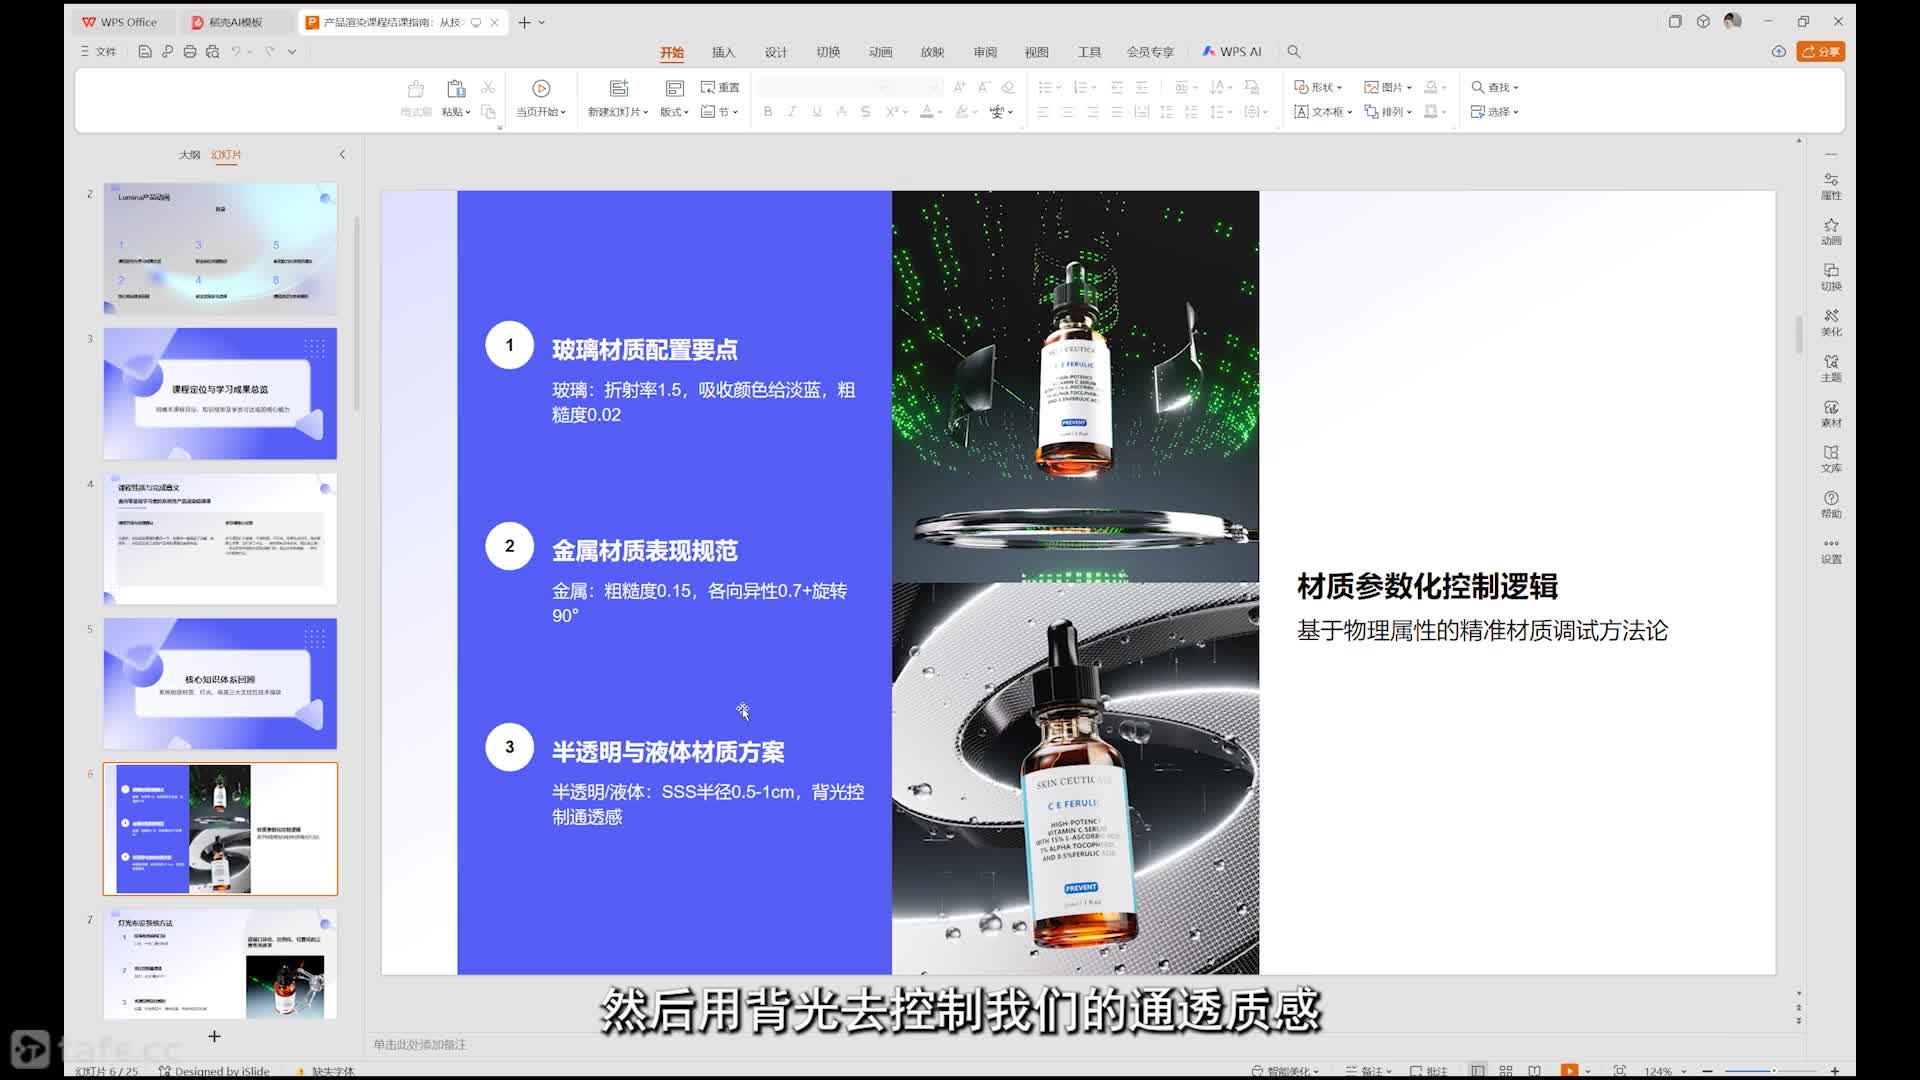
Task: Switch to the 大纲 outline tab
Action: [x=189, y=155]
